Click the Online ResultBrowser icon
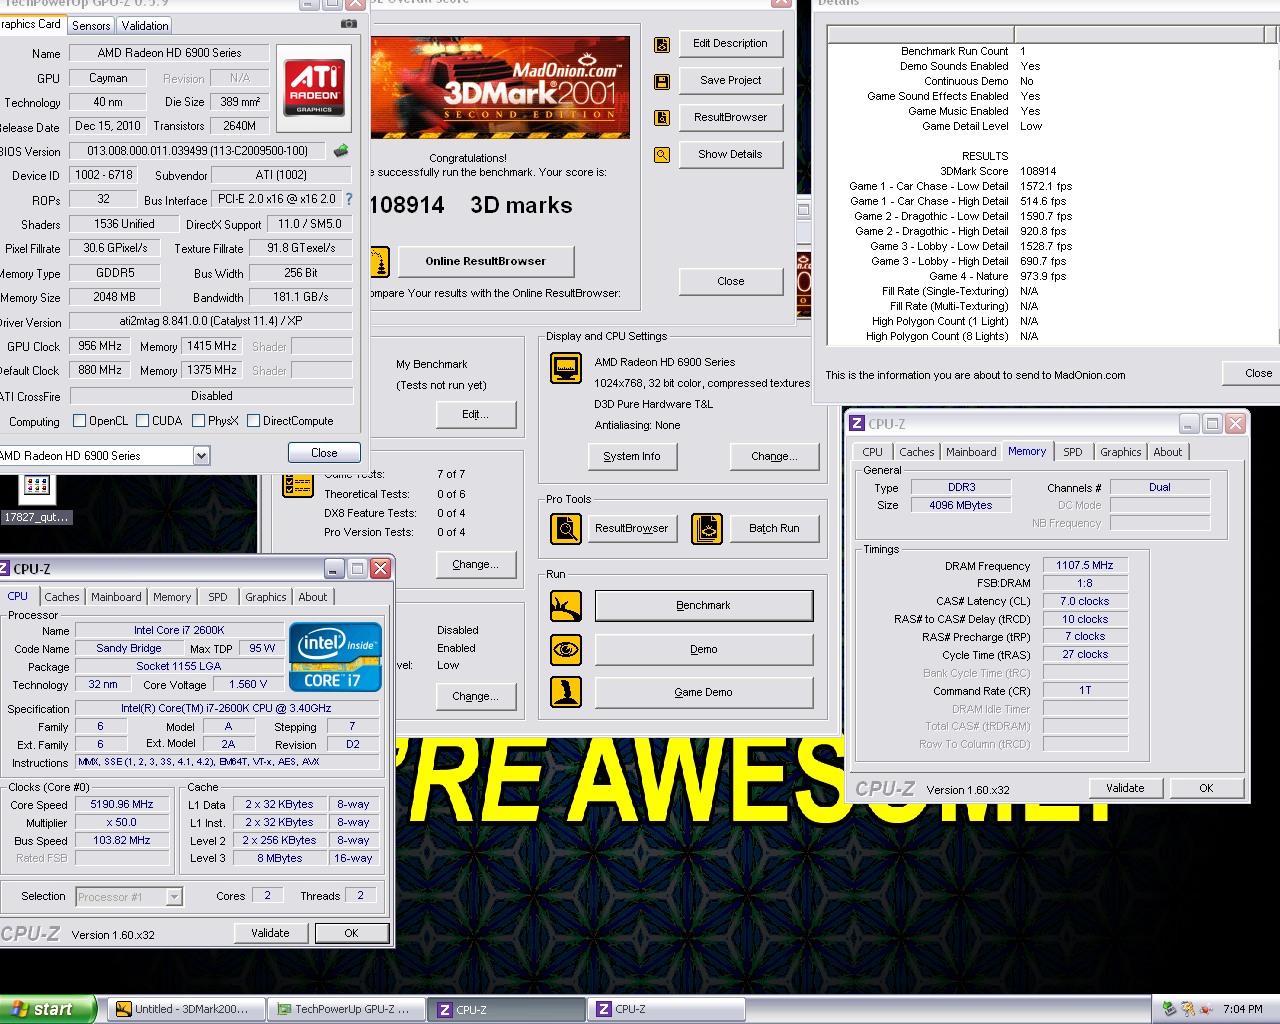 [380, 262]
